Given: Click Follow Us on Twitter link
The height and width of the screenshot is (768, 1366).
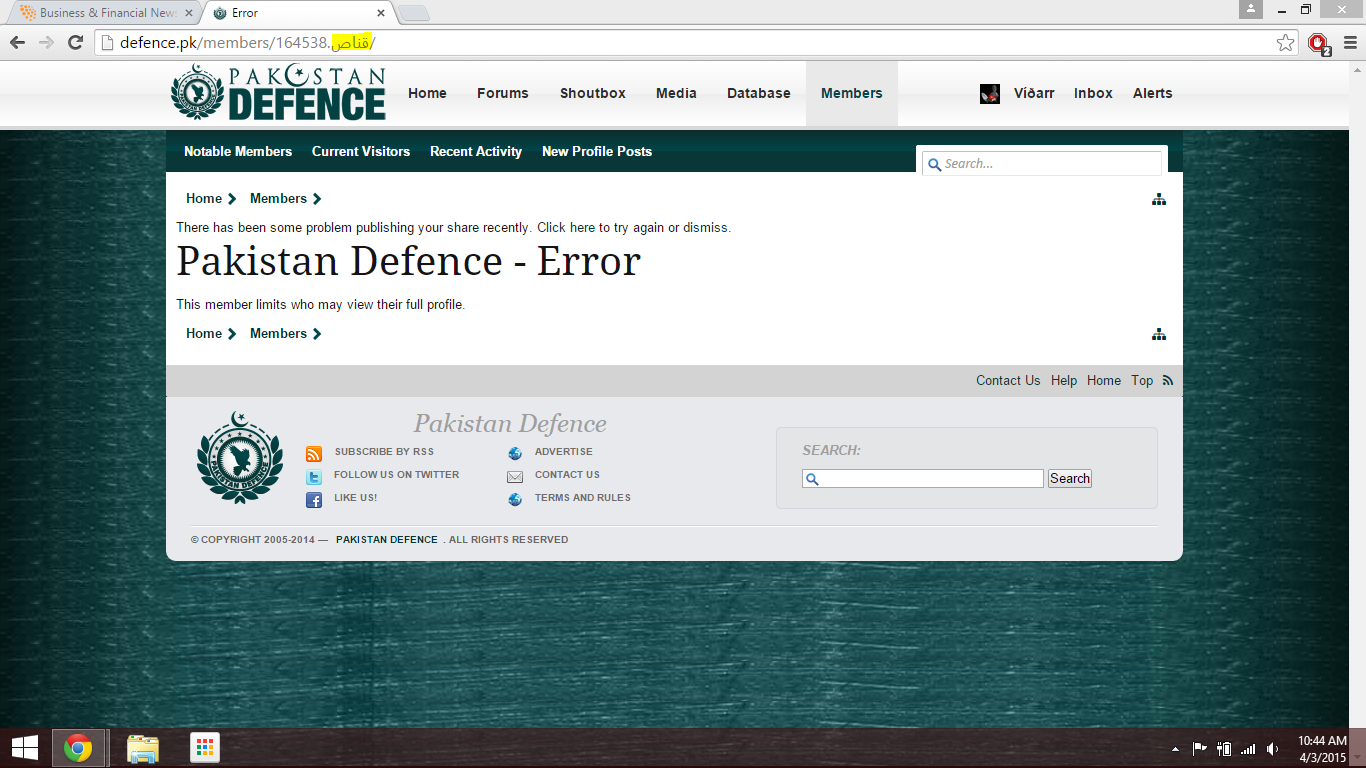Looking at the screenshot, I should [396, 475].
